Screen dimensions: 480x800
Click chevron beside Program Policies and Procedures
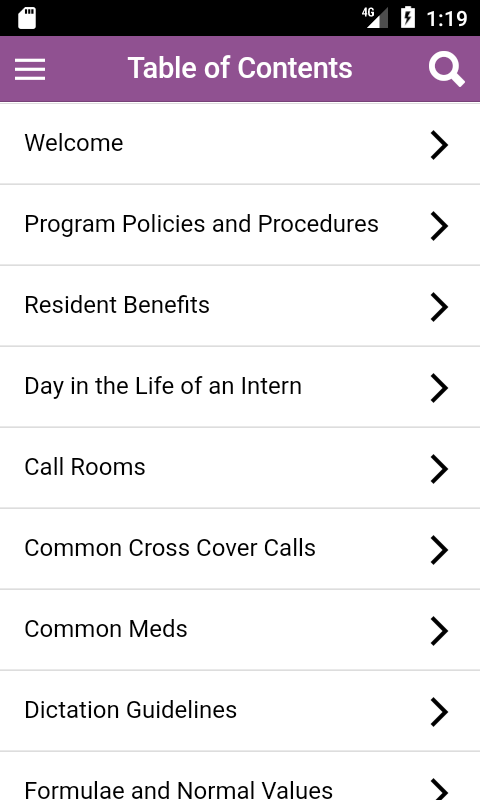[439, 226]
